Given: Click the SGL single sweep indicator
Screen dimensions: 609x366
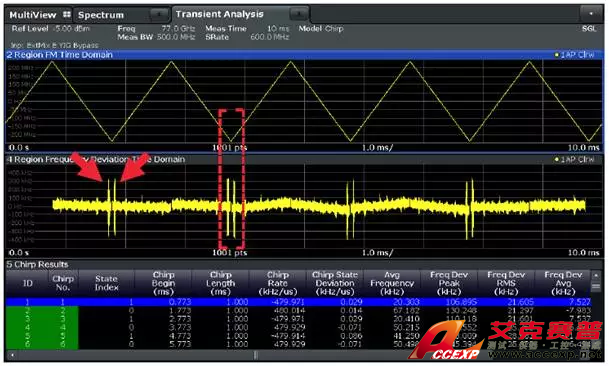Looking at the screenshot, I should [x=589, y=29].
